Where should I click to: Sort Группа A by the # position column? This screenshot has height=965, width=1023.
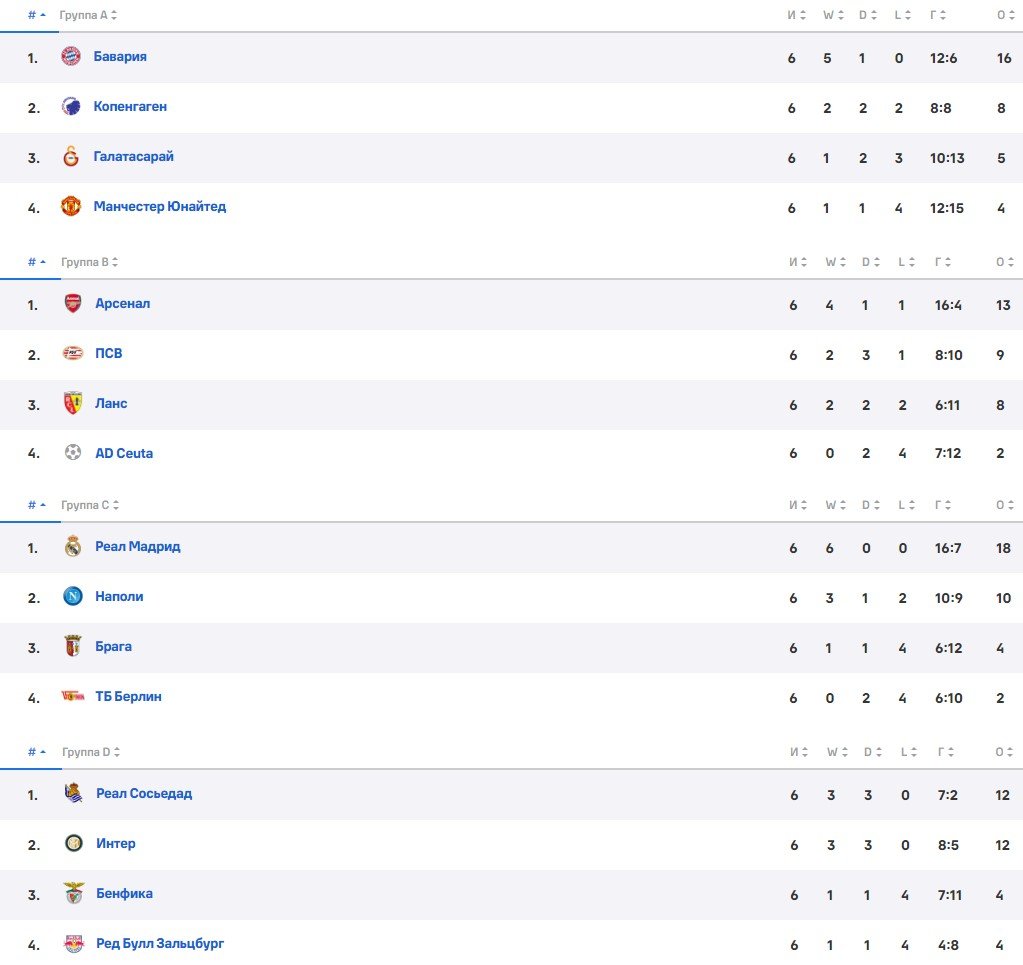point(36,16)
